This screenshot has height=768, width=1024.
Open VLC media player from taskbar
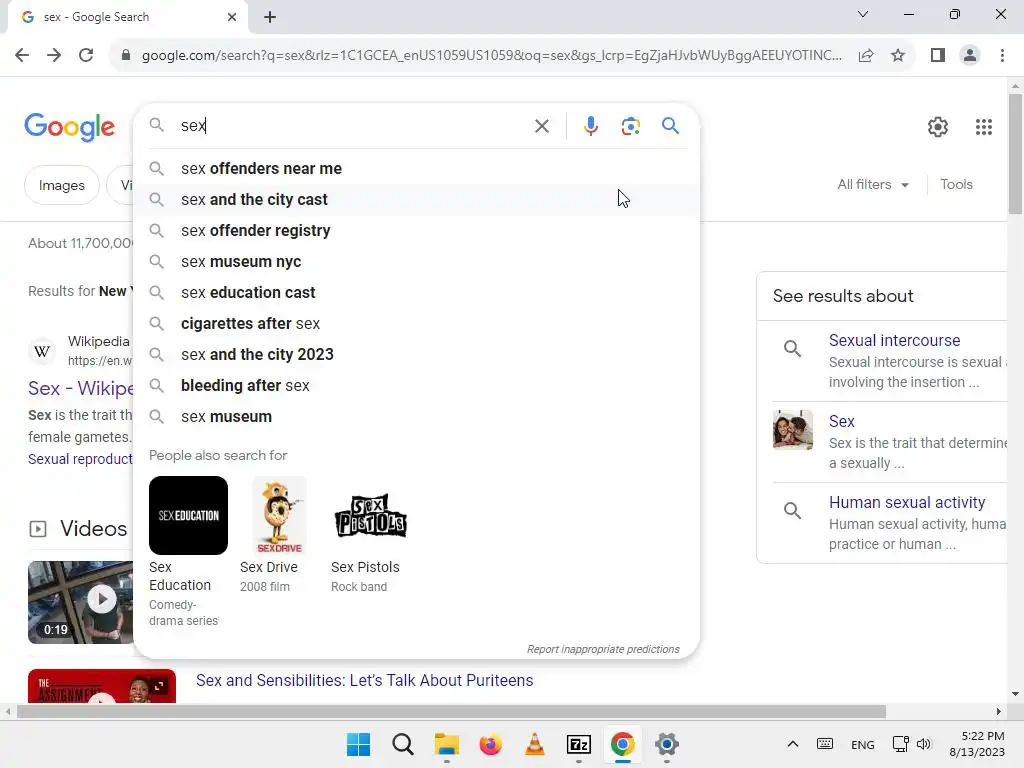click(x=535, y=744)
